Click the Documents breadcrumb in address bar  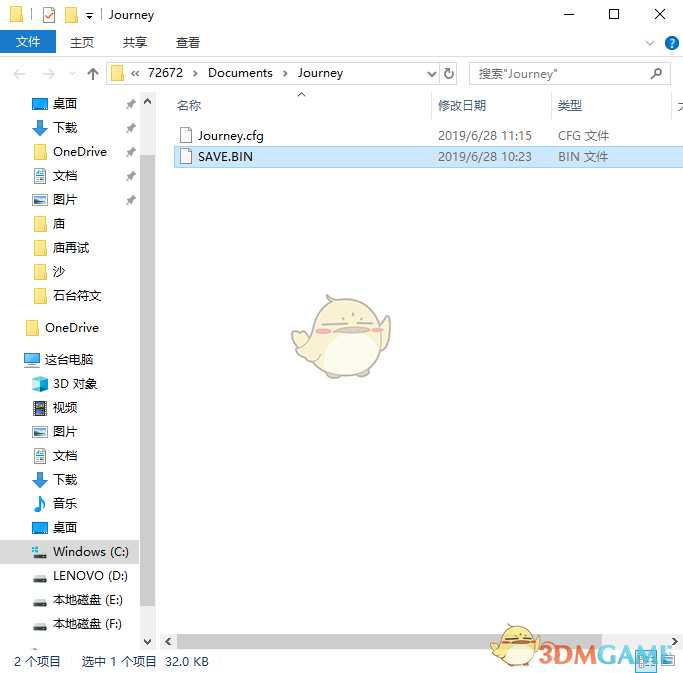(x=240, y=73)
